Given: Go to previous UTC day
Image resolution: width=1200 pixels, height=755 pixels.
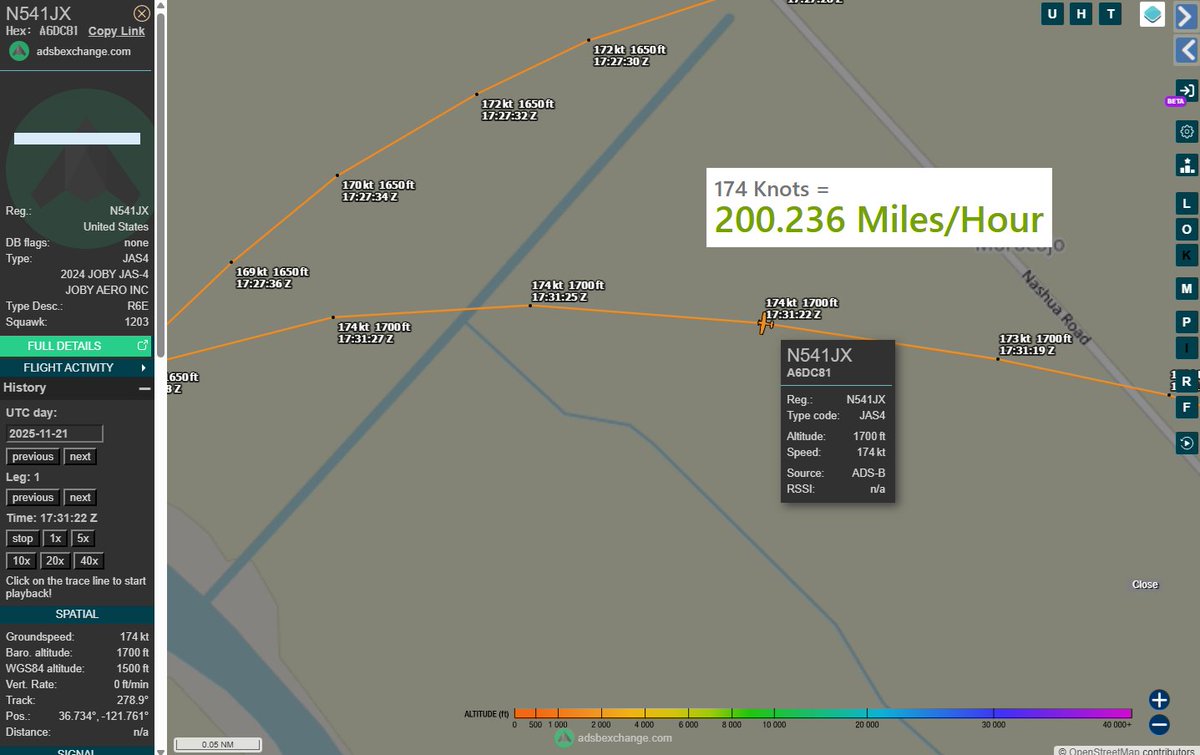Looking at the screenshot, I should [x=33, y=457].
